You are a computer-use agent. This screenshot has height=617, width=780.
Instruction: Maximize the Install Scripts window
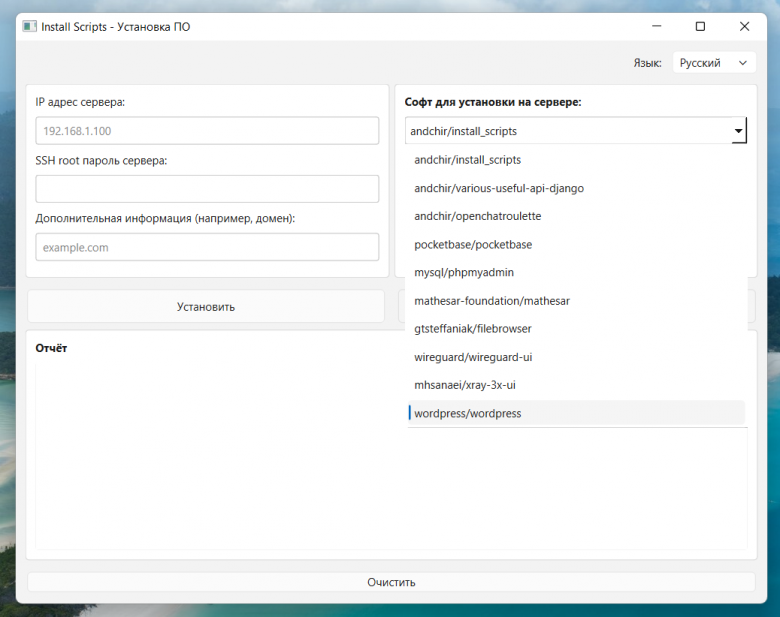700,27
